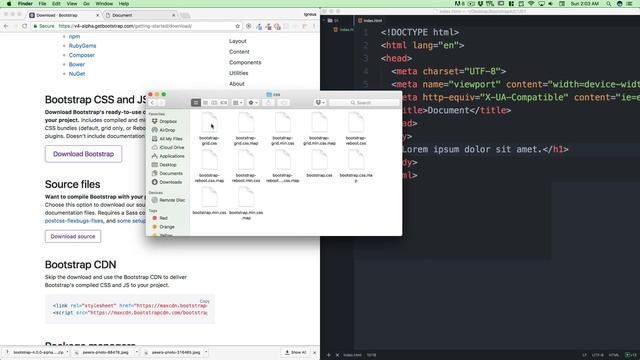This screenshot has width=640, height=360.
Task: Open the Help menu
Action: coord(124,4)
